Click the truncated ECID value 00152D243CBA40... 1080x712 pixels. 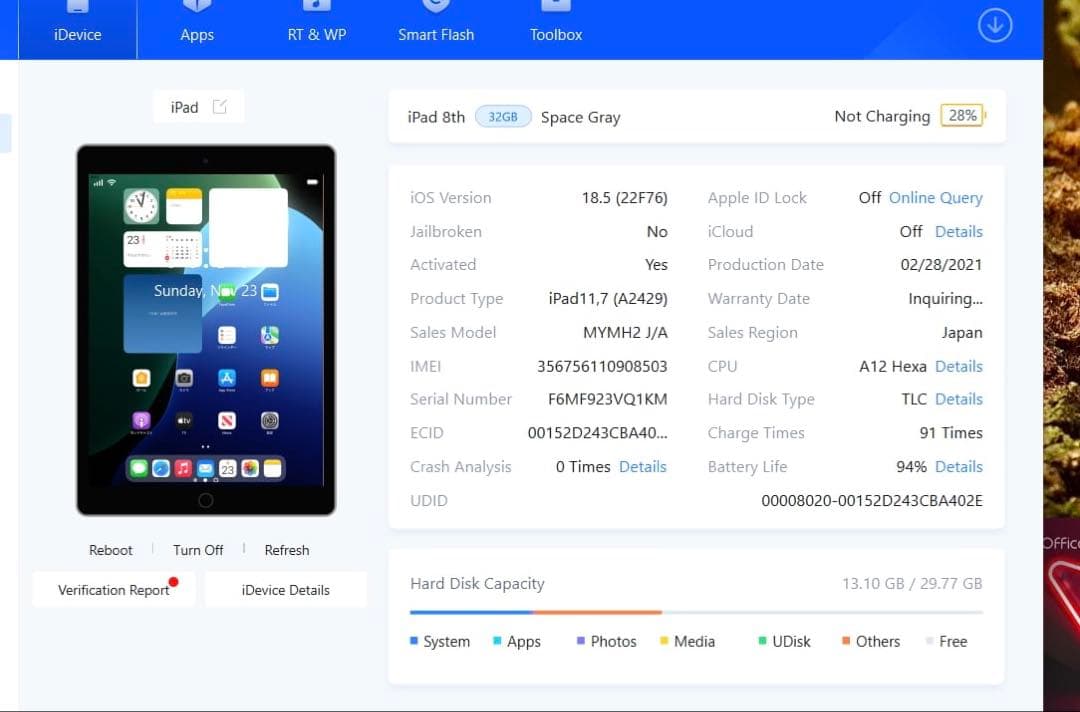pyautogui.click(x=597, y=433)
